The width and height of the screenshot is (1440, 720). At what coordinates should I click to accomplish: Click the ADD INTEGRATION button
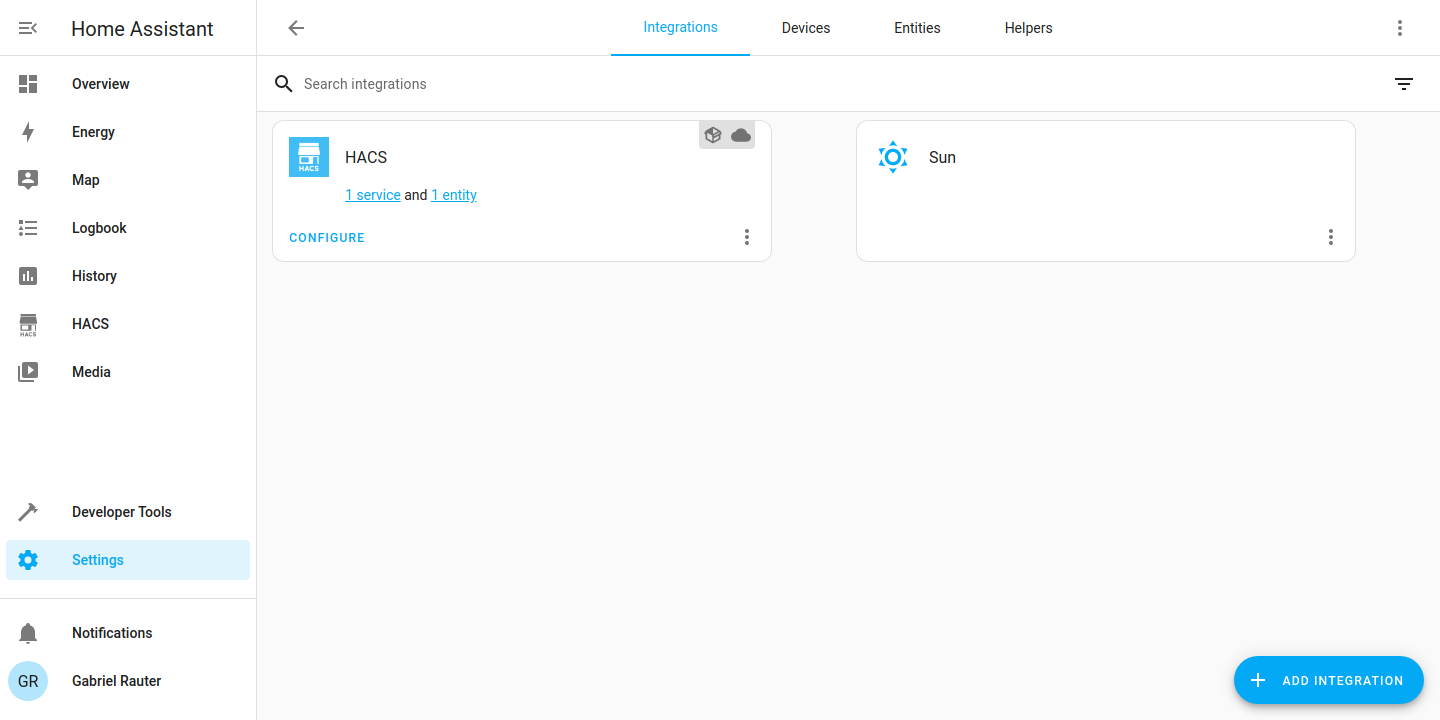(x=1329, y=680)
